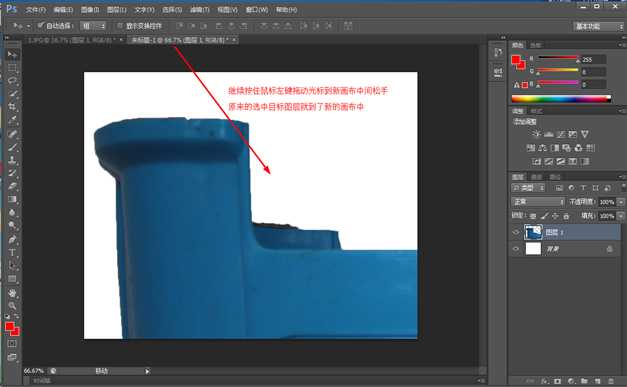
Task: Hide layer 图层 1 using eye icon
Action: [x=516, y=232]
